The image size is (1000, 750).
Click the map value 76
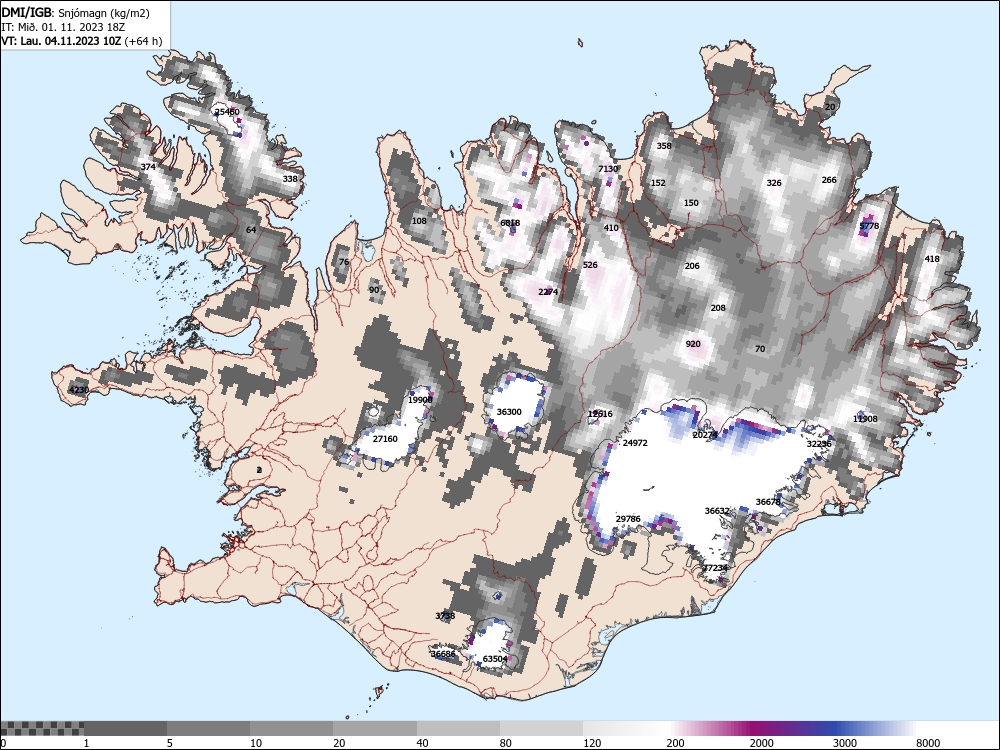coord(344,262)
